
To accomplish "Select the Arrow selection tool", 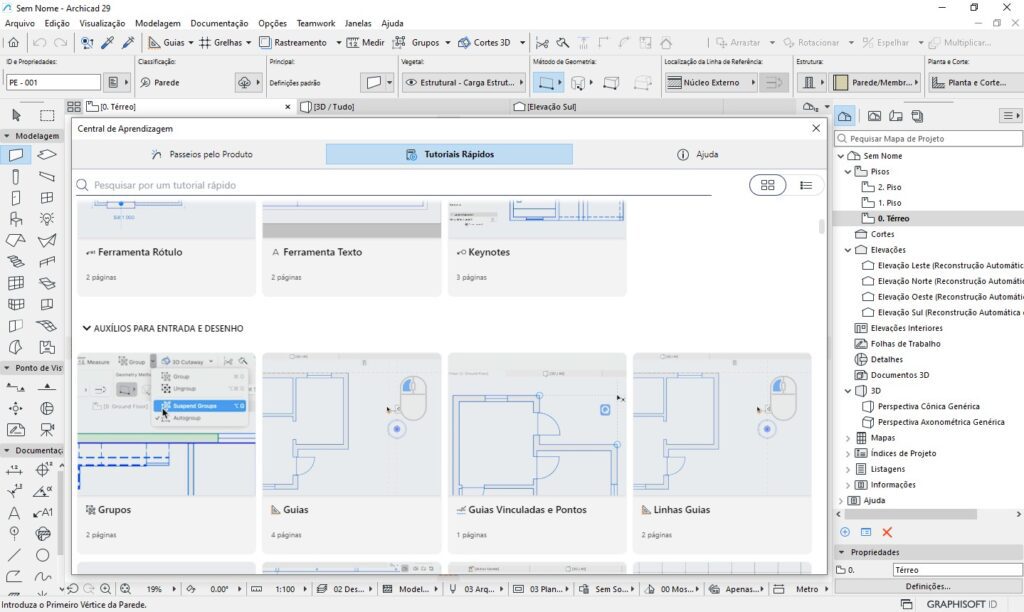I will 14,116.
